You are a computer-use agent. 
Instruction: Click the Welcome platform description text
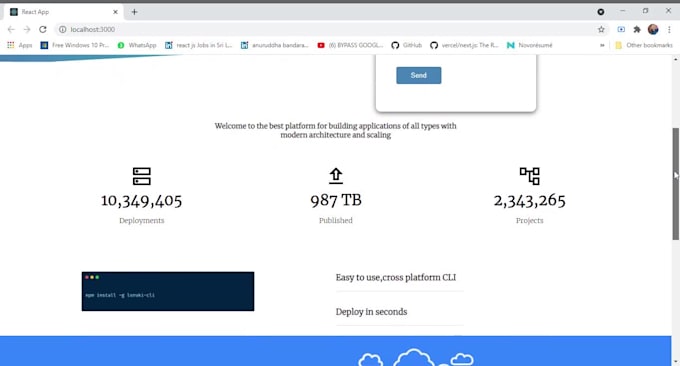[x=336, y=131]
